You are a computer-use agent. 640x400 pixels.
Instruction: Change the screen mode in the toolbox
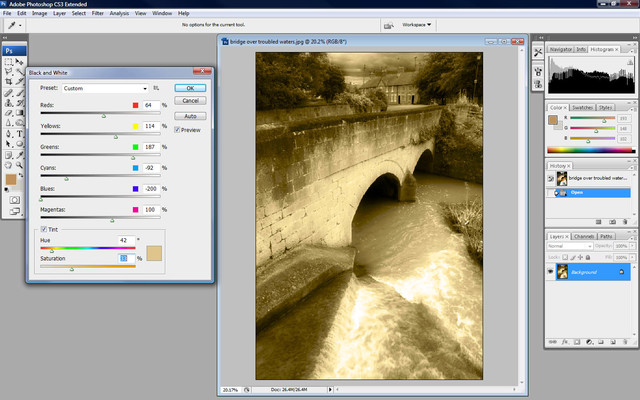[14, 211]
